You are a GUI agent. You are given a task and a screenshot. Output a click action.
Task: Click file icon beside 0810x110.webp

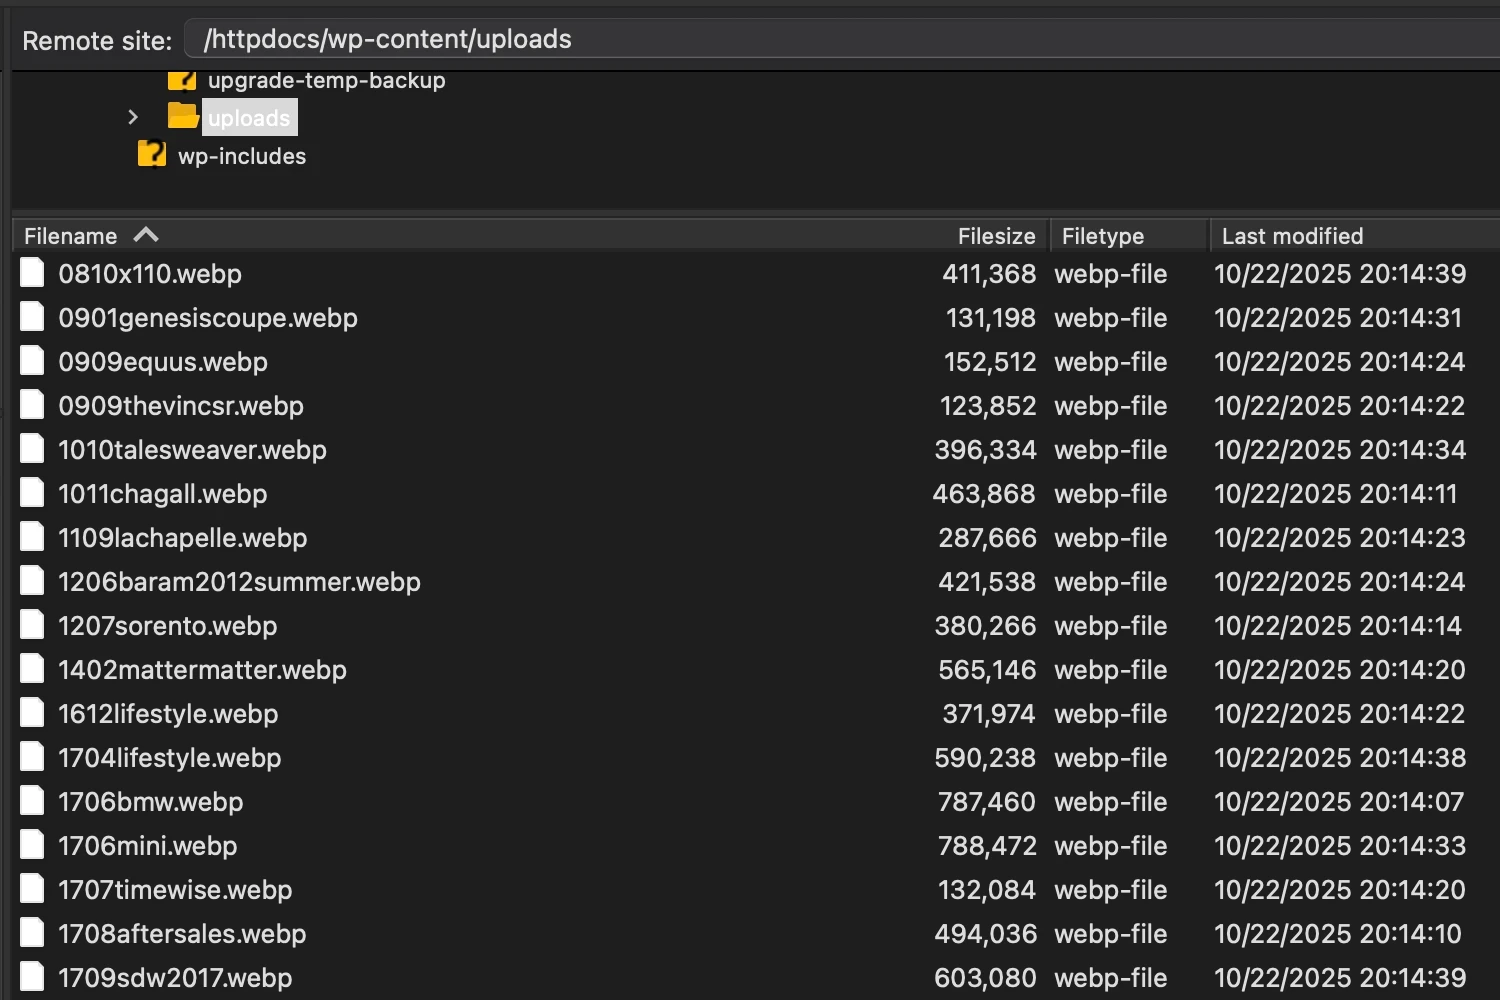point(33,273)
